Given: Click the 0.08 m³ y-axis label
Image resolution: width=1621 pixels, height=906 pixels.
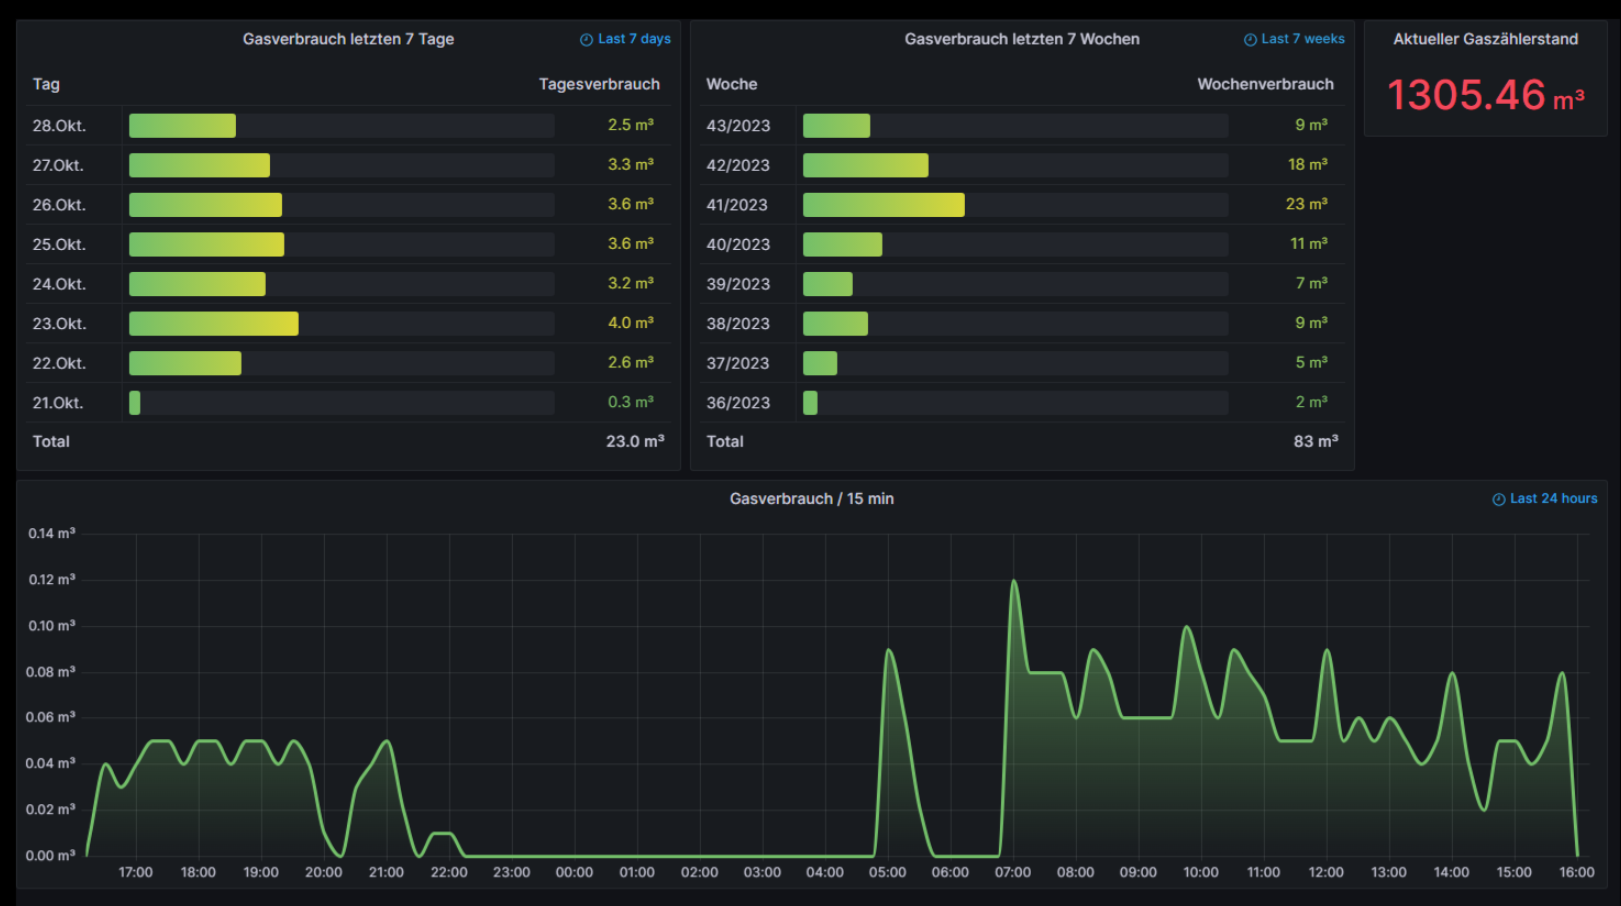Looking at the screenshot, I should tap(51, 672).
